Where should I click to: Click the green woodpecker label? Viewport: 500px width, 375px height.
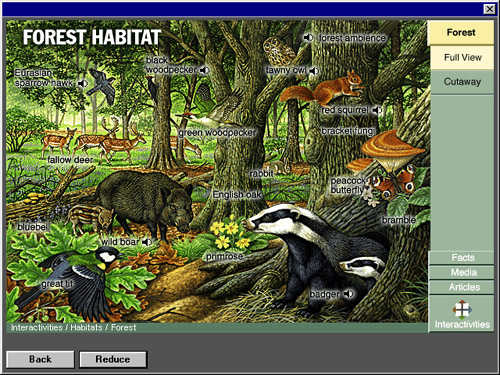click(217, 133)
